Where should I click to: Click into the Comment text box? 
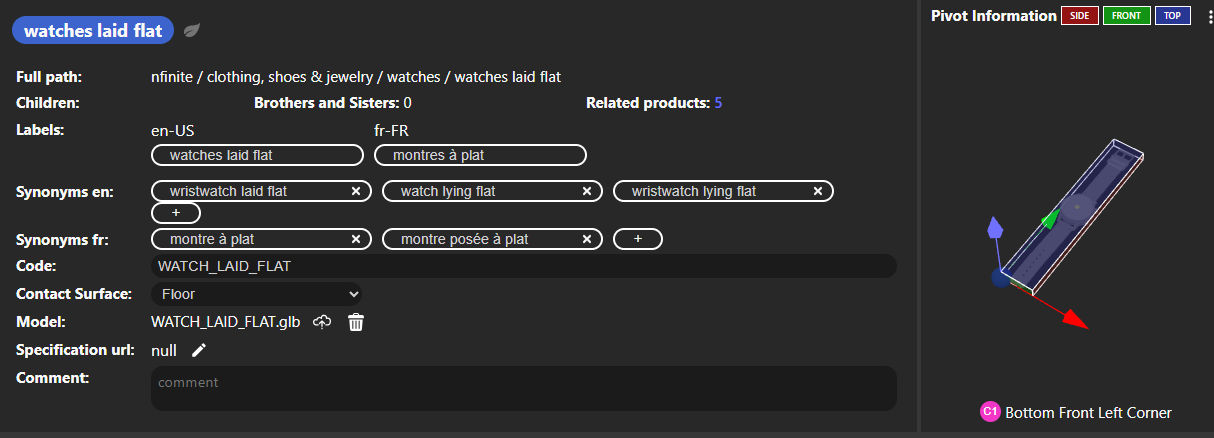(523, 388)
